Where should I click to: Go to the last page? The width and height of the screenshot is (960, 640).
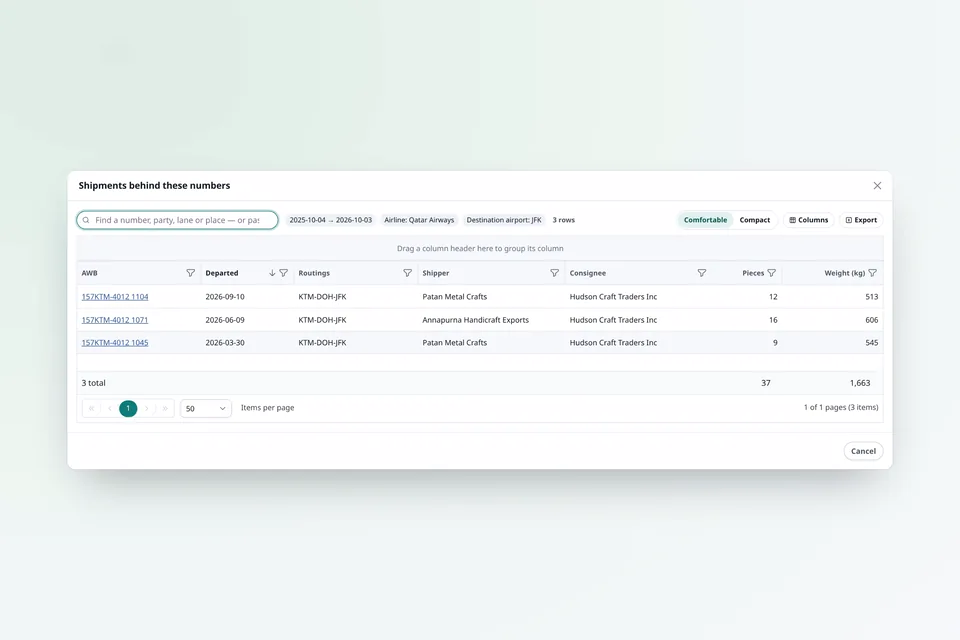tap(165, 408)
